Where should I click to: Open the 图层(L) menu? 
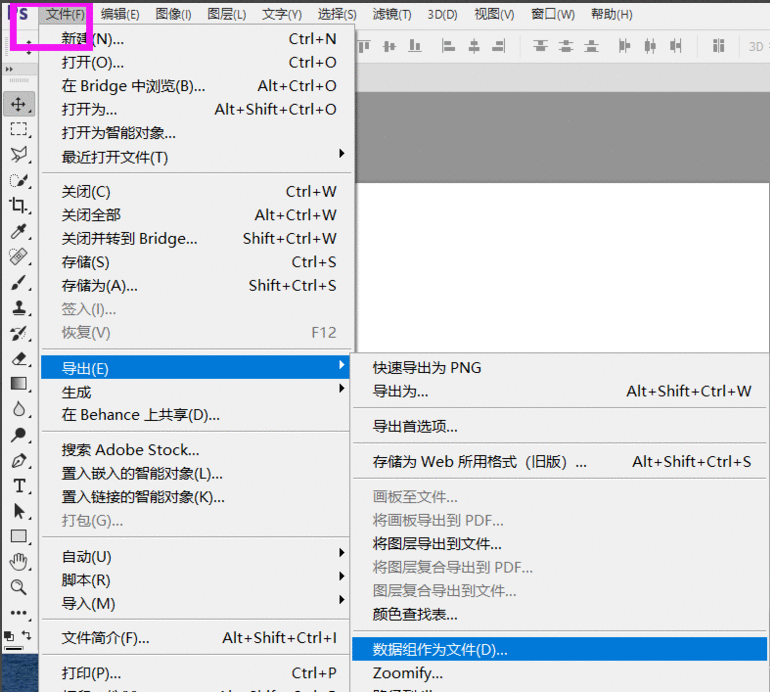pos(226,14)
